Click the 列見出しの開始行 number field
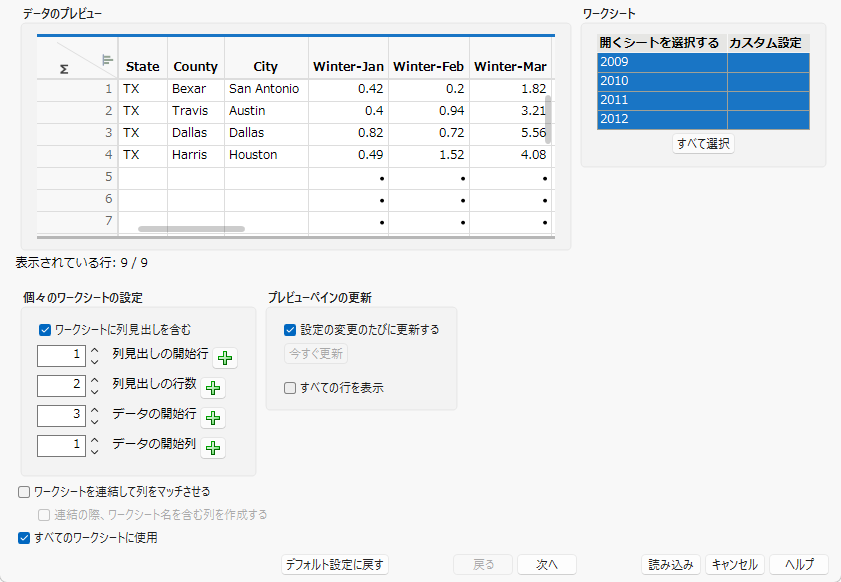Image resolution: width=841 pixels, height=582 pixels. tap(61, 356)
